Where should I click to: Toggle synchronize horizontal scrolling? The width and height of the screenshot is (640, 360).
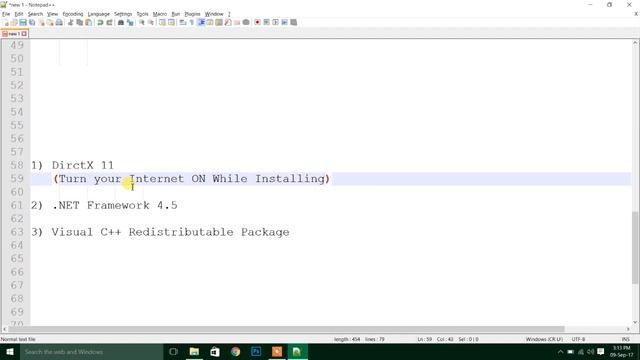pyautogui.click(x=171, y=22)
